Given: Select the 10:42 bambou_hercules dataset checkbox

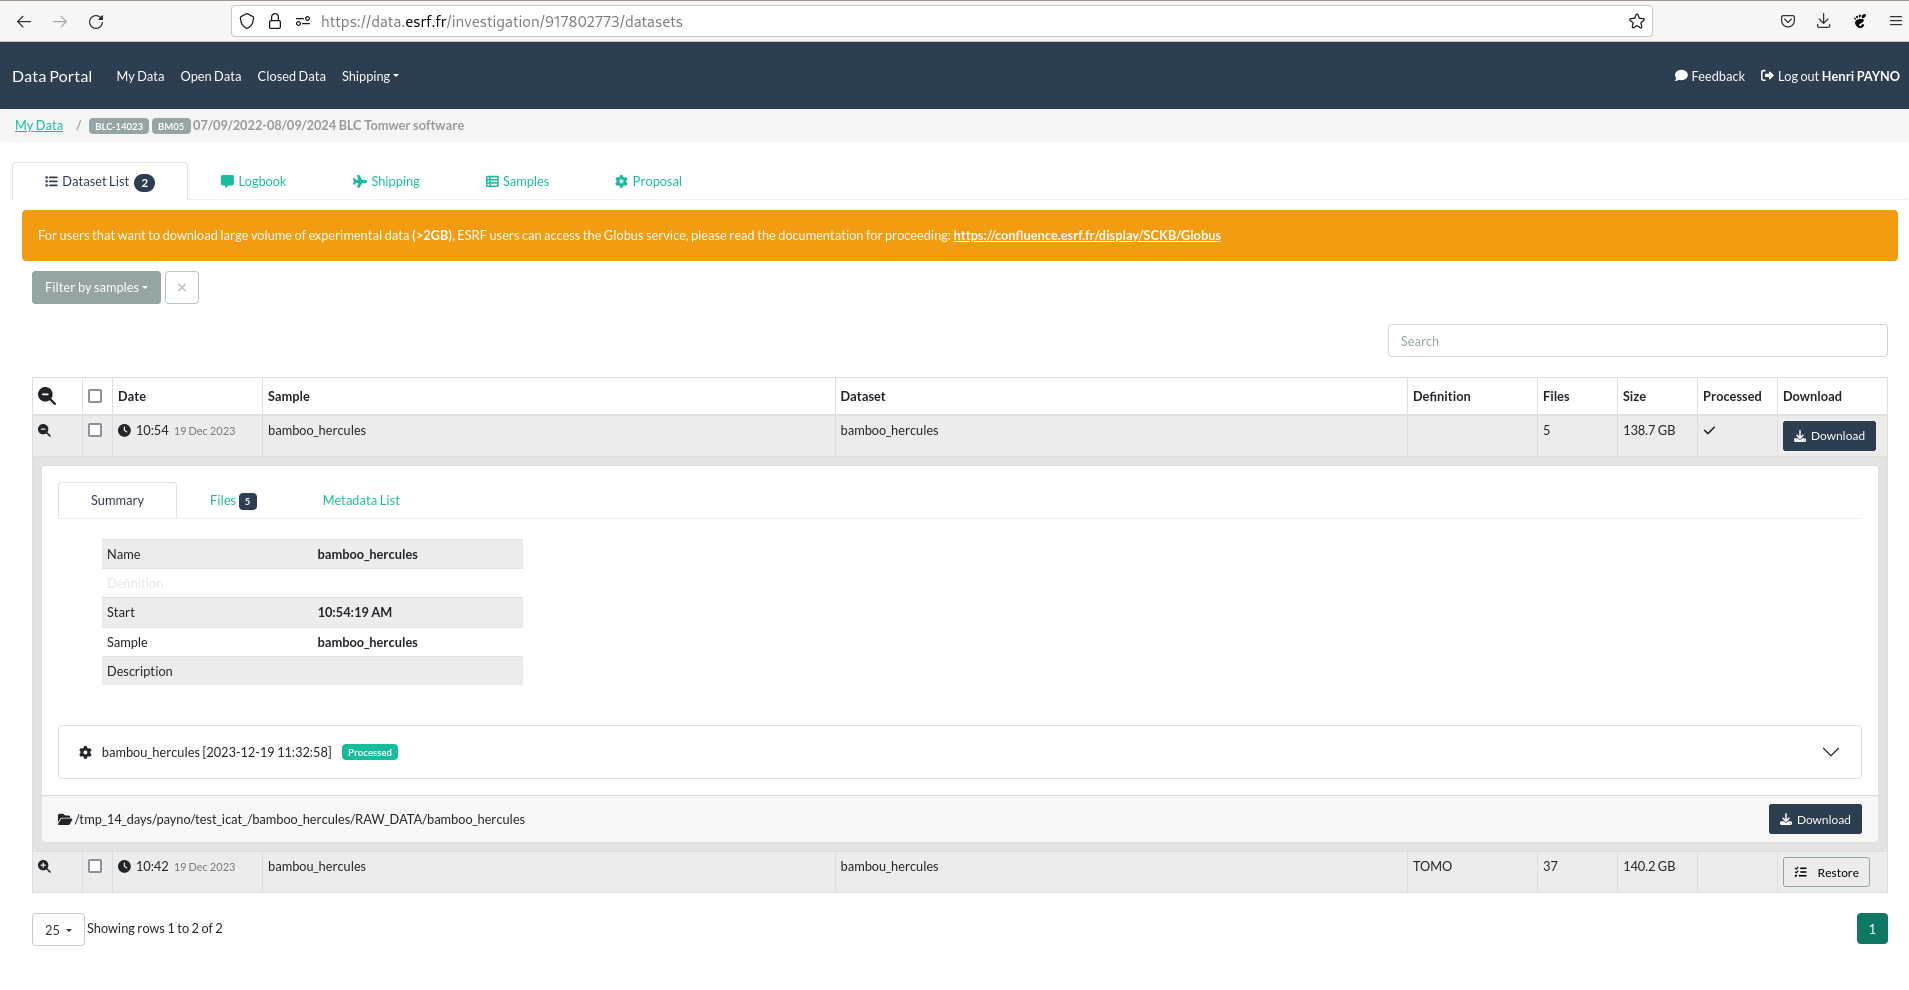Looking at the screenshot, I should pos(95,866).
